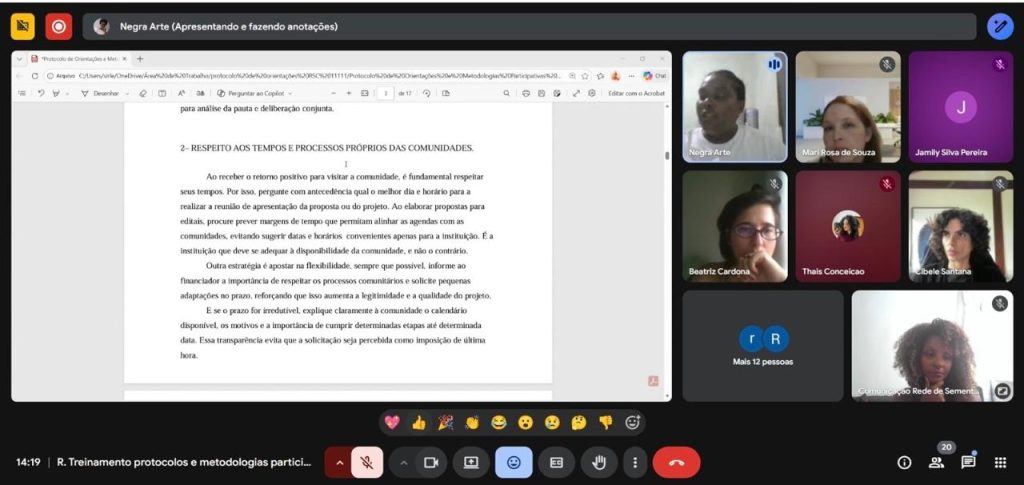Click the red recording indicator icon
This screenshot has width=1024, height=485.
(x=58, y=27)
